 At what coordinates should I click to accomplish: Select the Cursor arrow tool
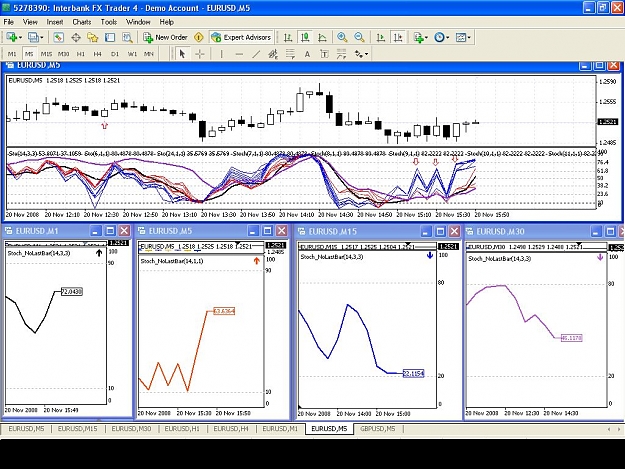tap(182, 54)
